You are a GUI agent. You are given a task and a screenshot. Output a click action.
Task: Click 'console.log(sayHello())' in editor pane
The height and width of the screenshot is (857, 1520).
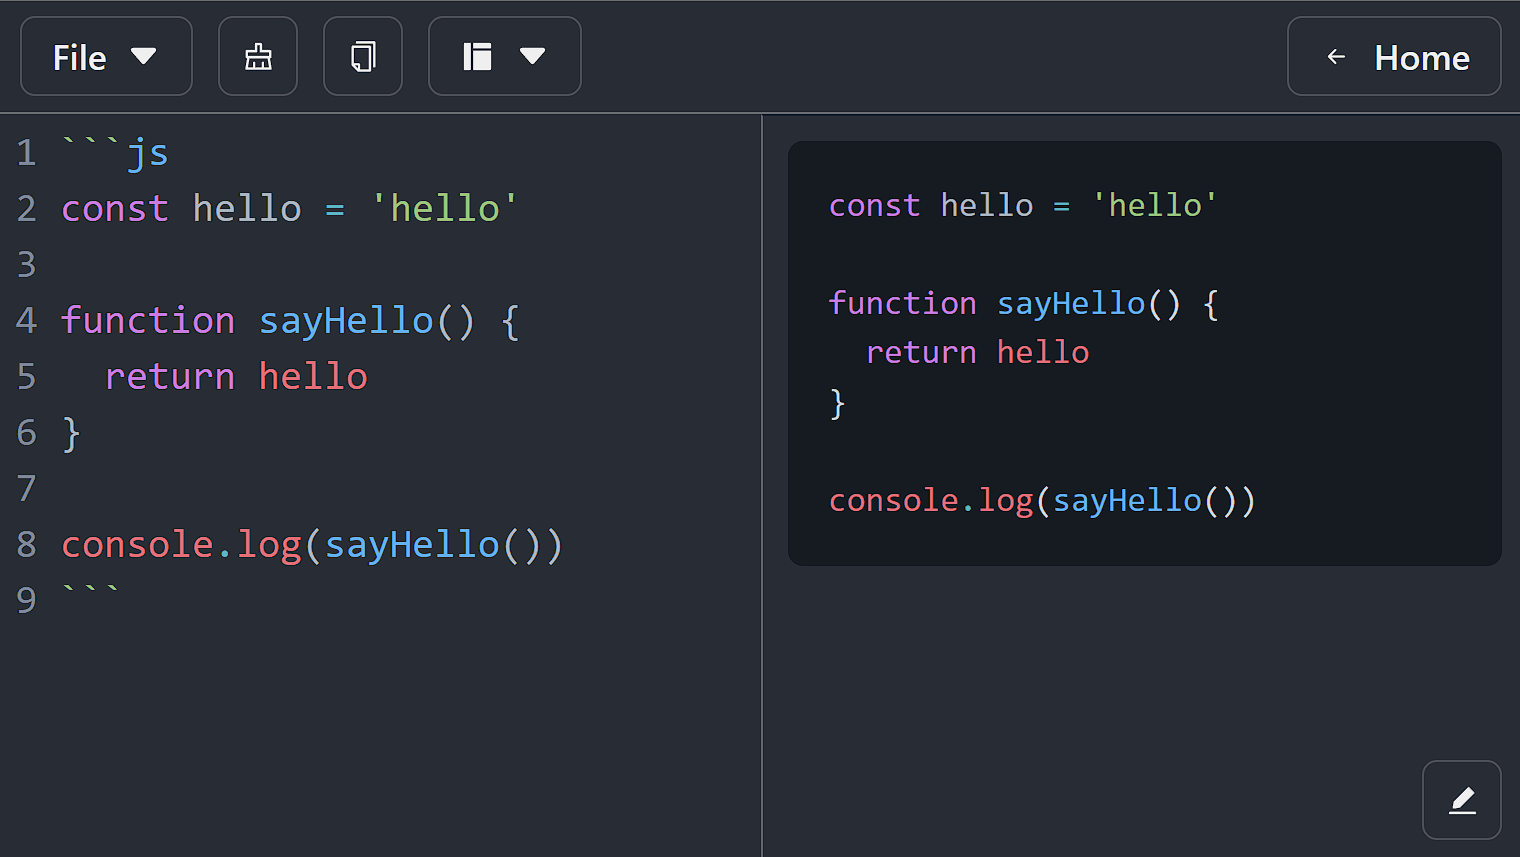pyautogui.click(x=313, y=545)
